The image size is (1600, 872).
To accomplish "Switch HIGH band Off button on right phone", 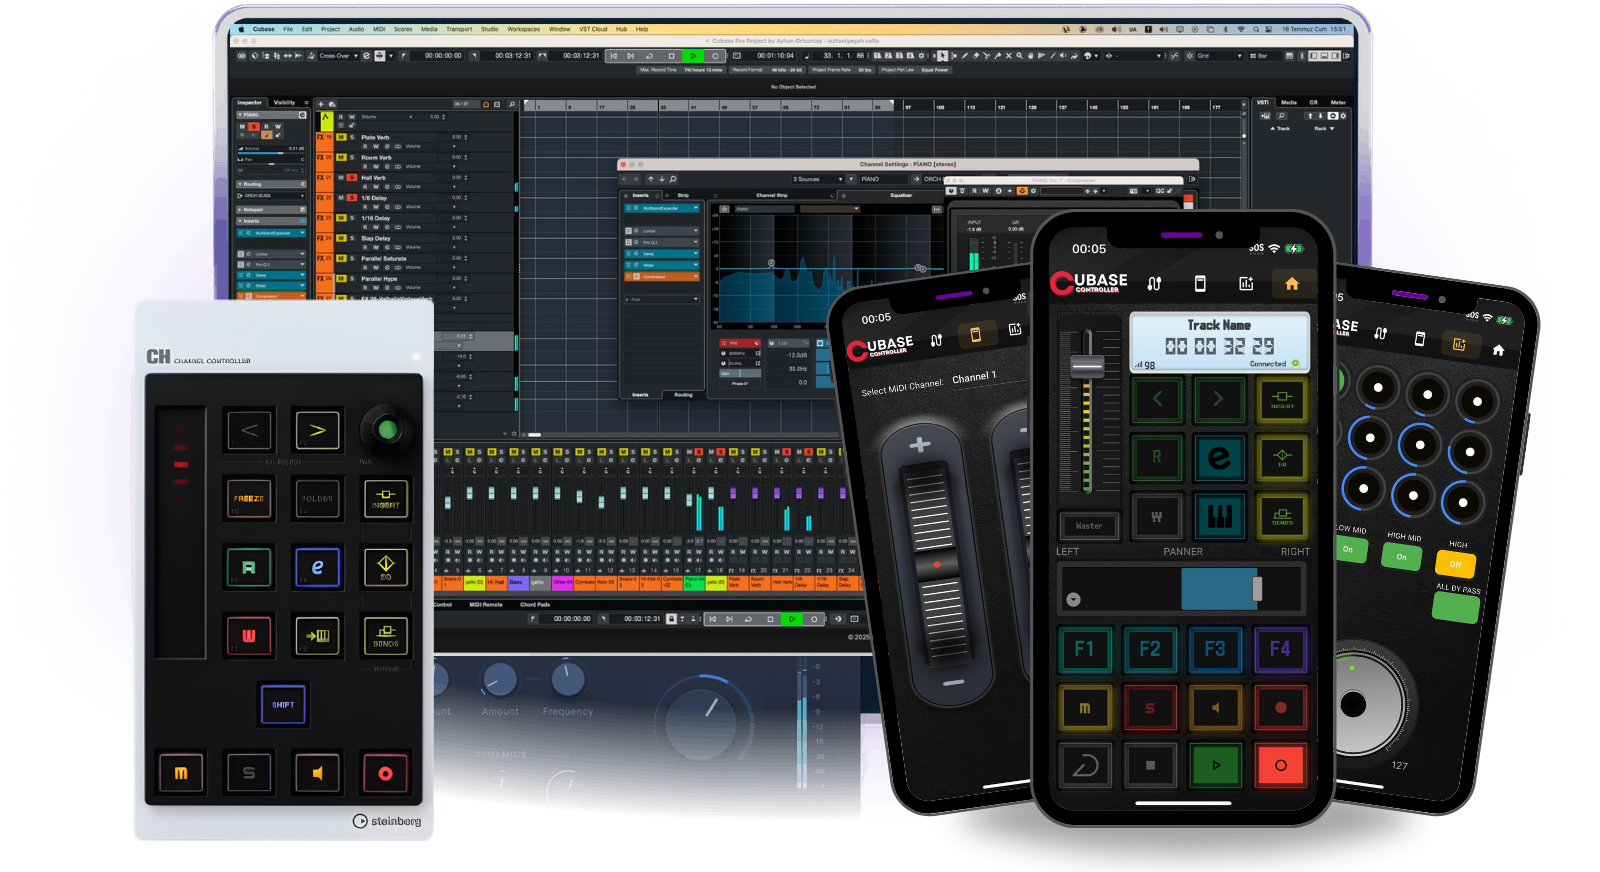I will click(1456, 563).
